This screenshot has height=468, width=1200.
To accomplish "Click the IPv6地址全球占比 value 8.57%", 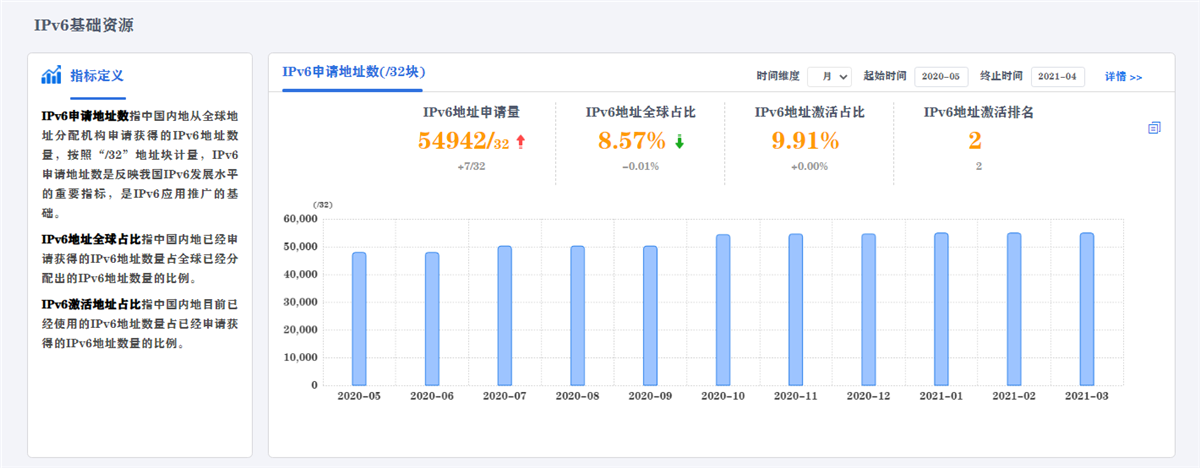I will coord(632,141).
